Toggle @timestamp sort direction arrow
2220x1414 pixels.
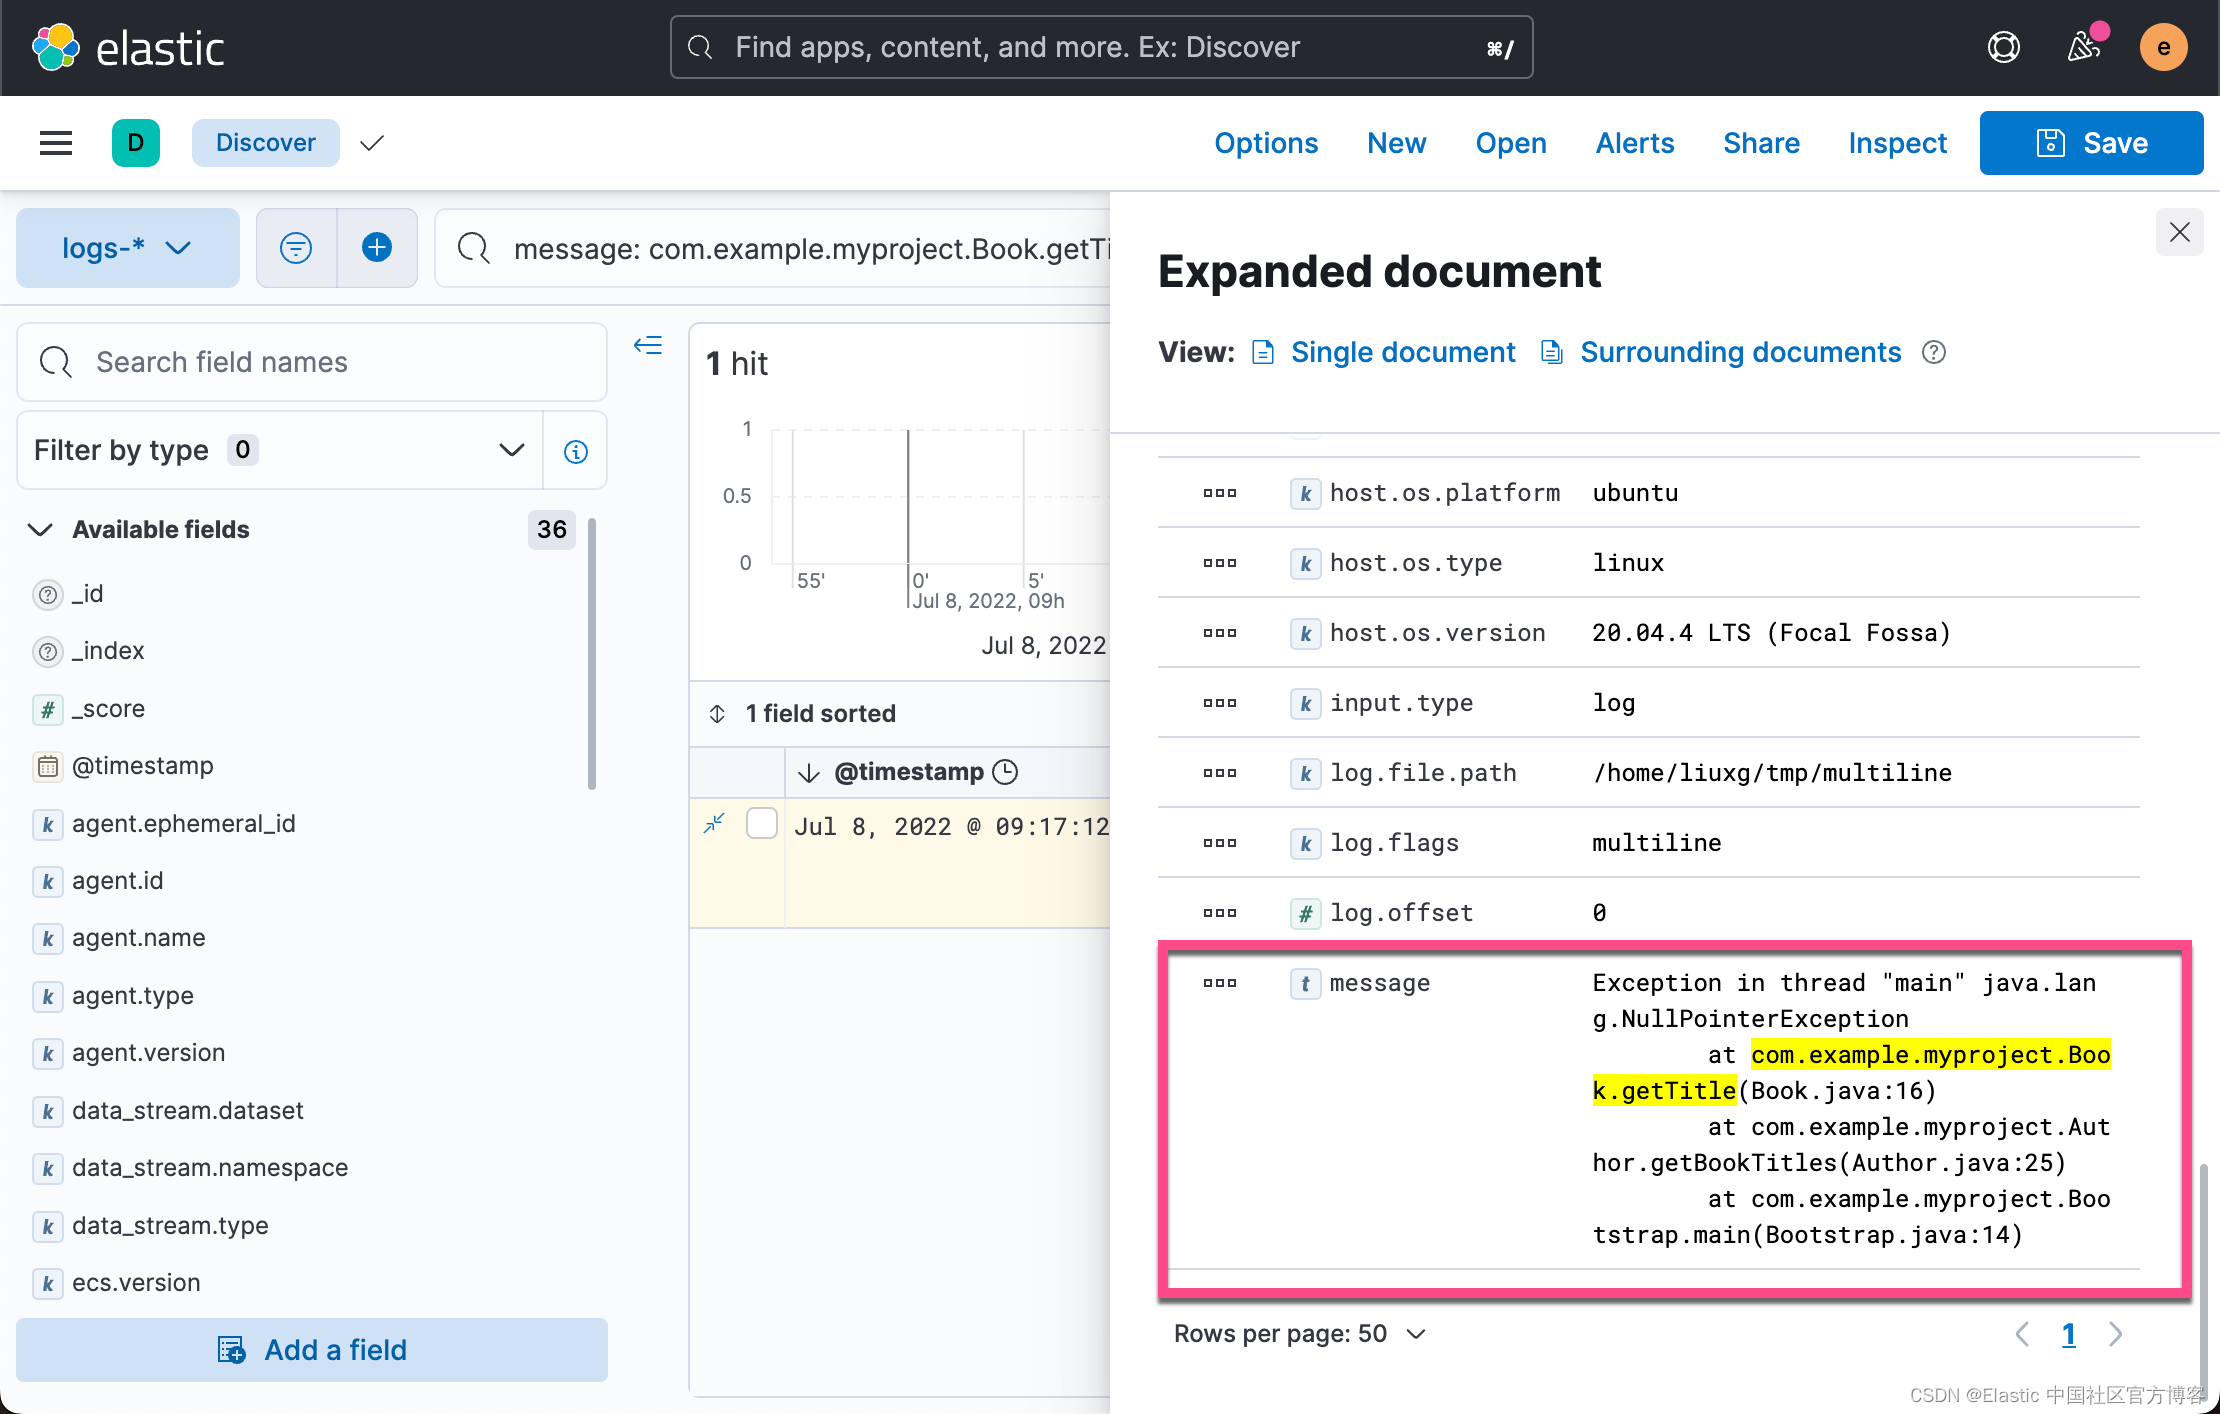pyautogui.click(x=807, y=771)
